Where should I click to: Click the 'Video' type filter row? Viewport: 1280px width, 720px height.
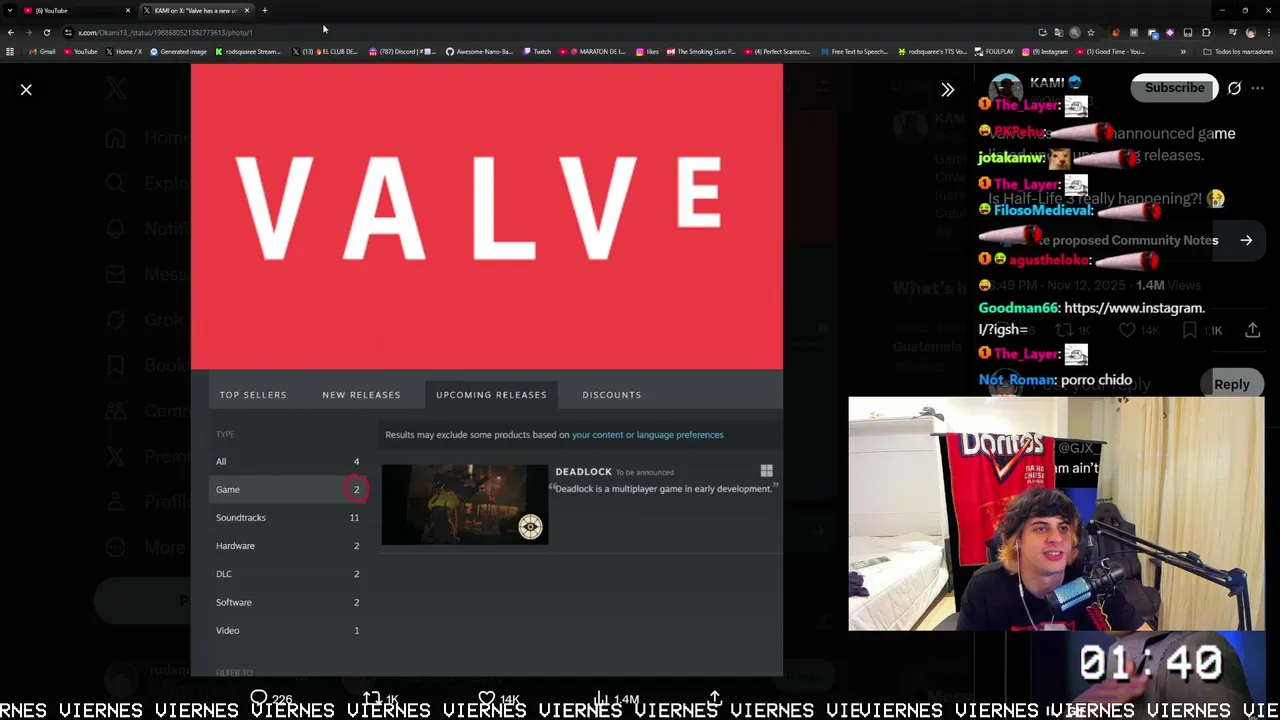pos(288,630)
